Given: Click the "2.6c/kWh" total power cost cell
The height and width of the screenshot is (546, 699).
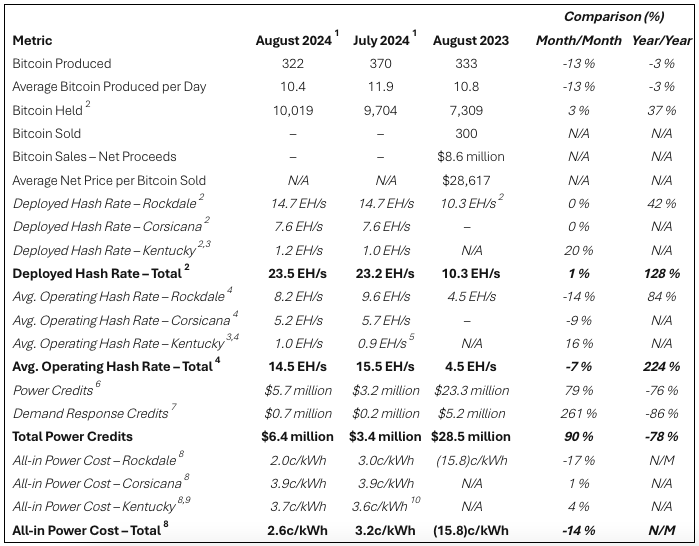Looking at the screenshot, I should click(293, 530).
